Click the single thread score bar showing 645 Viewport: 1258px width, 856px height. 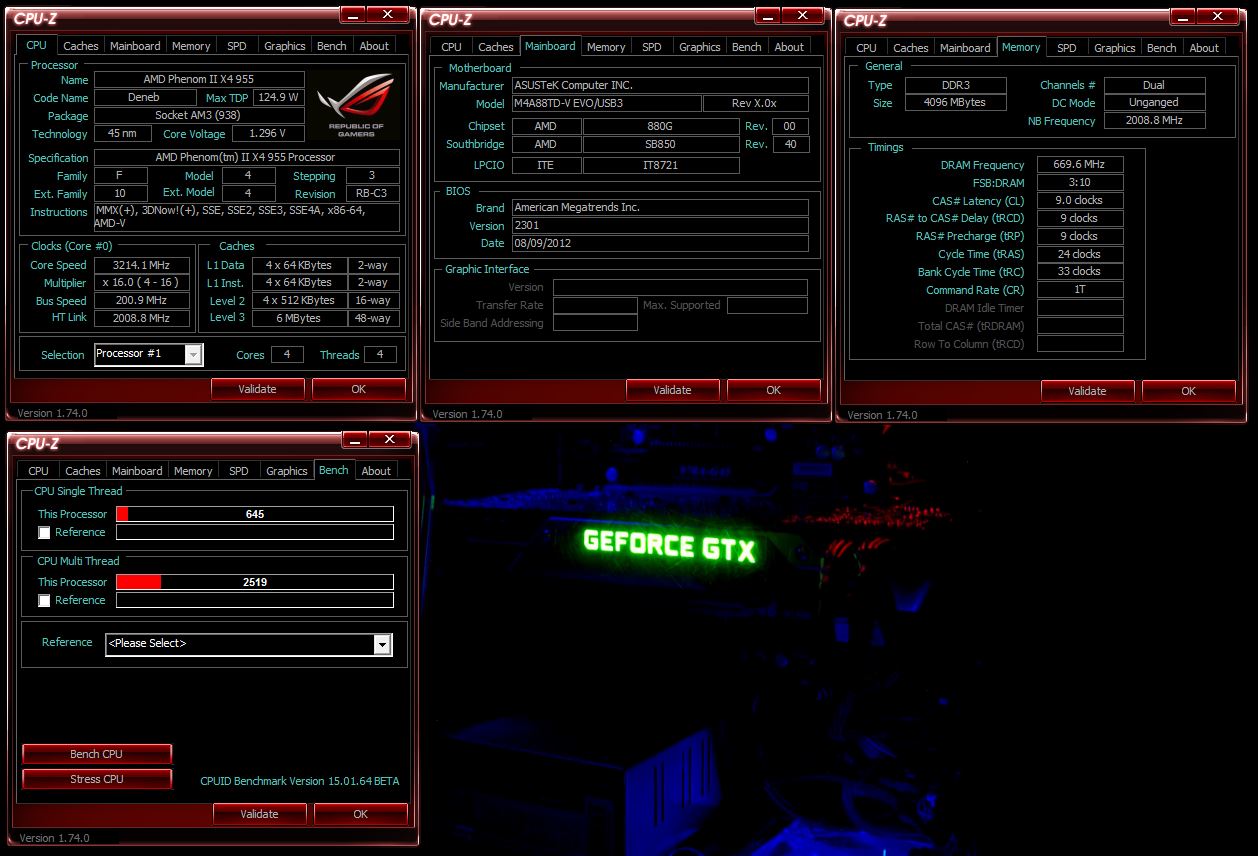tap(255, 514)
